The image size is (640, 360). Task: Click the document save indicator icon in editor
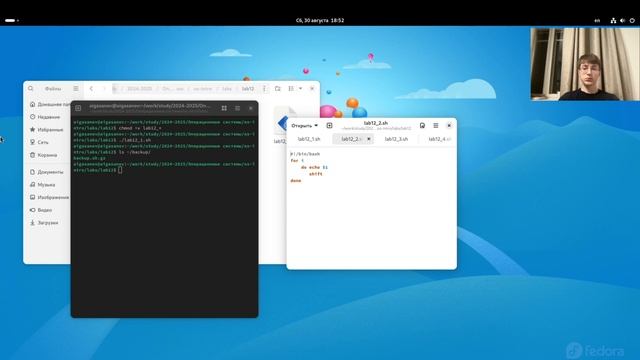(x=422, y=126)
